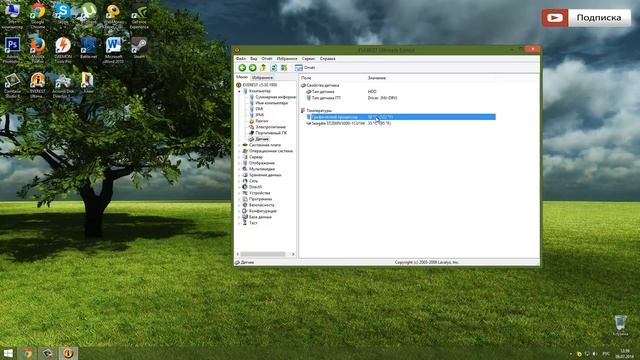
Task: Switch to the Избранное tab in left panel
Action: tap(262, 78)
